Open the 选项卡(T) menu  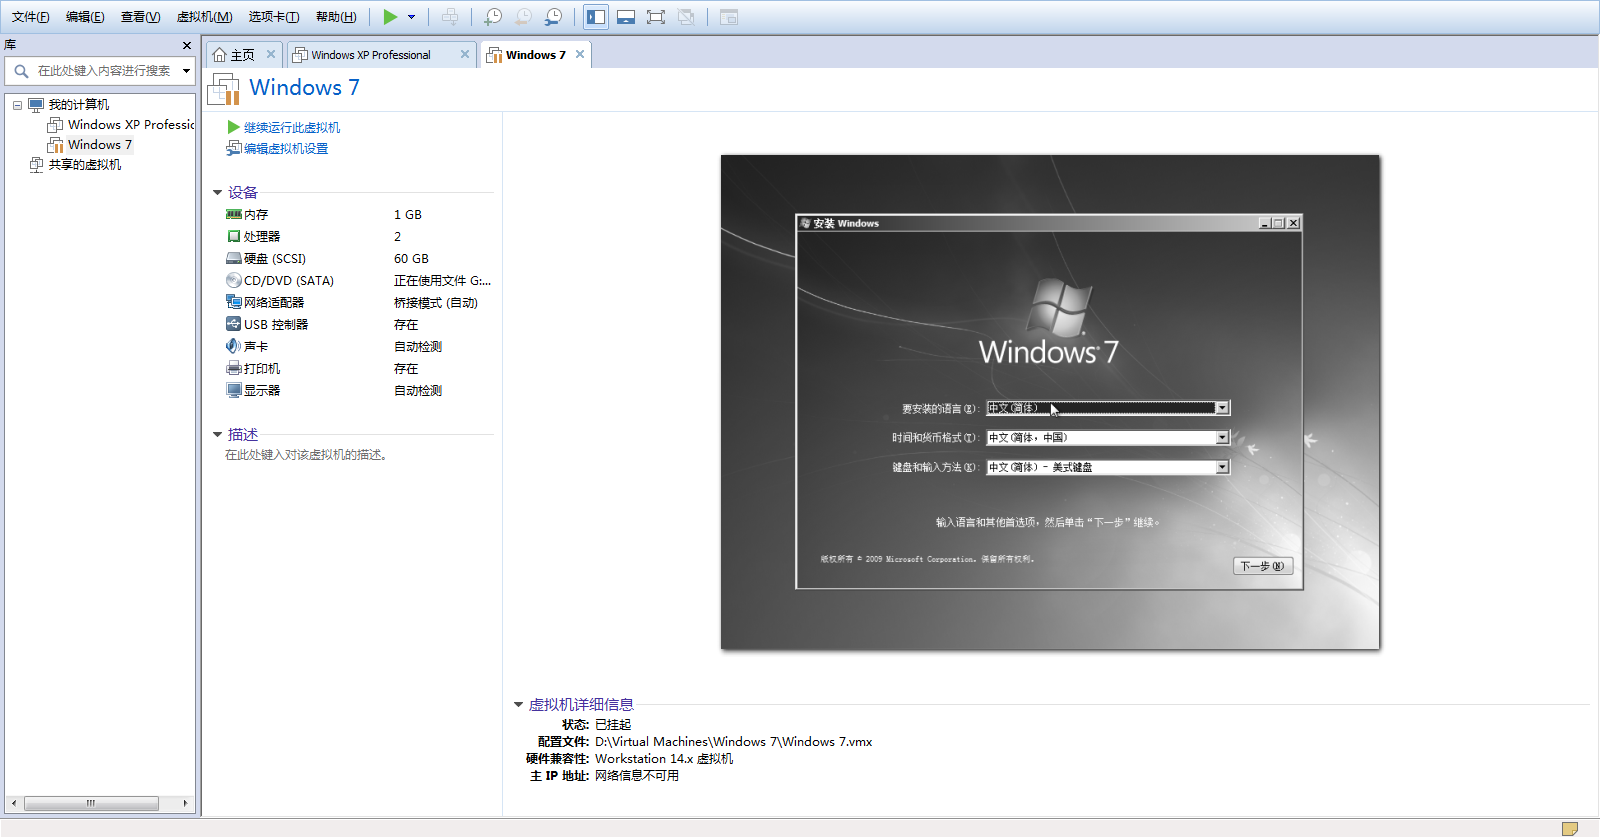click(x=274, y=17)
